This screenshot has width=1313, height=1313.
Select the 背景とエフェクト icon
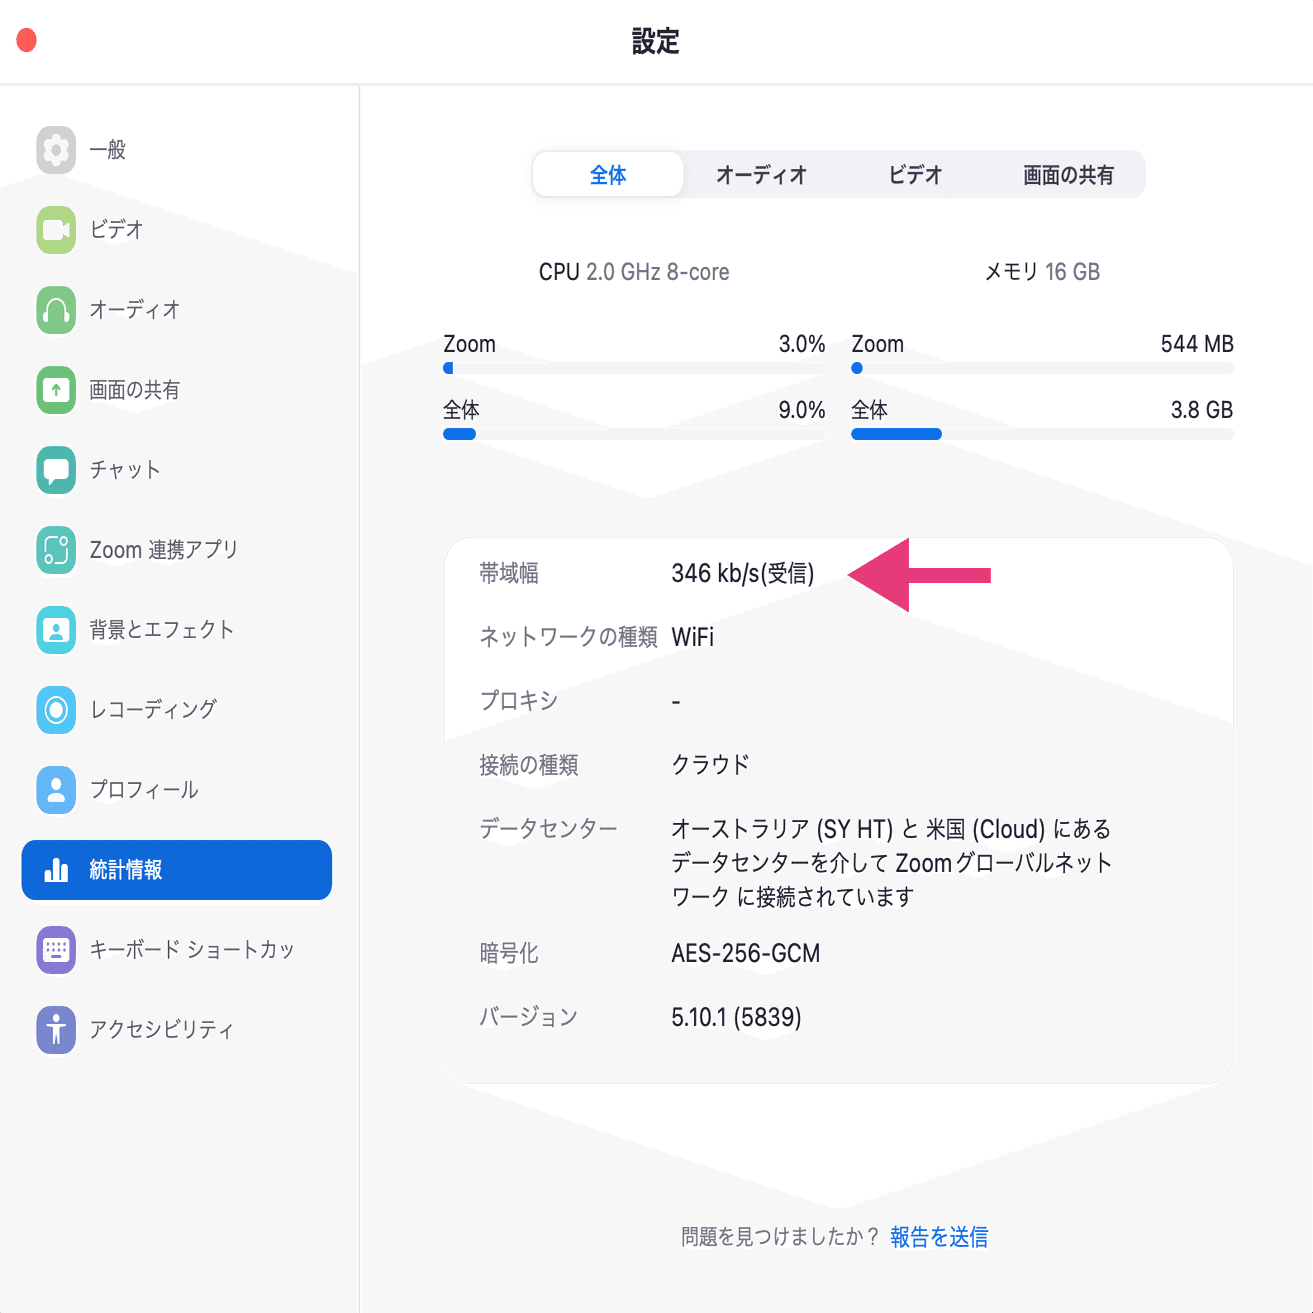pyautogui.click(x=56, y=630)
